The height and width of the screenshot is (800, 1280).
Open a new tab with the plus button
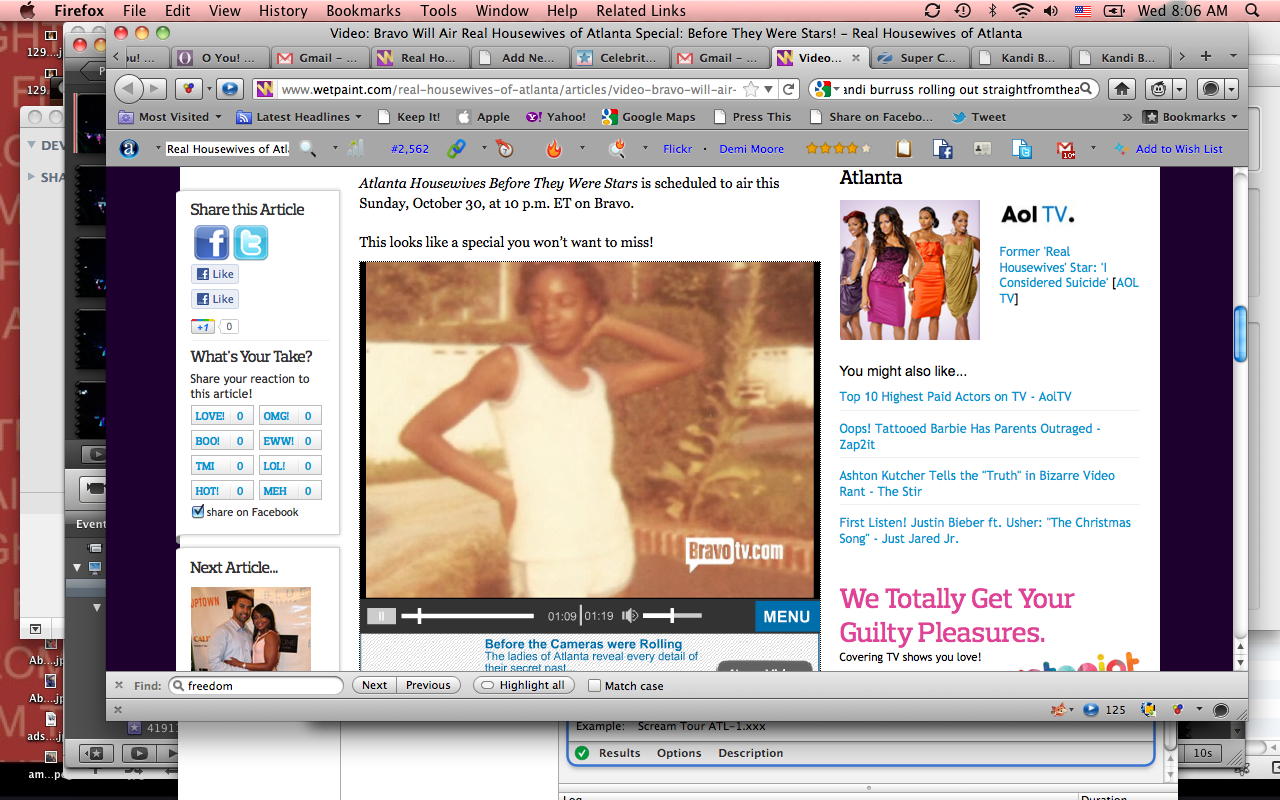click(x=1206, y=57)
